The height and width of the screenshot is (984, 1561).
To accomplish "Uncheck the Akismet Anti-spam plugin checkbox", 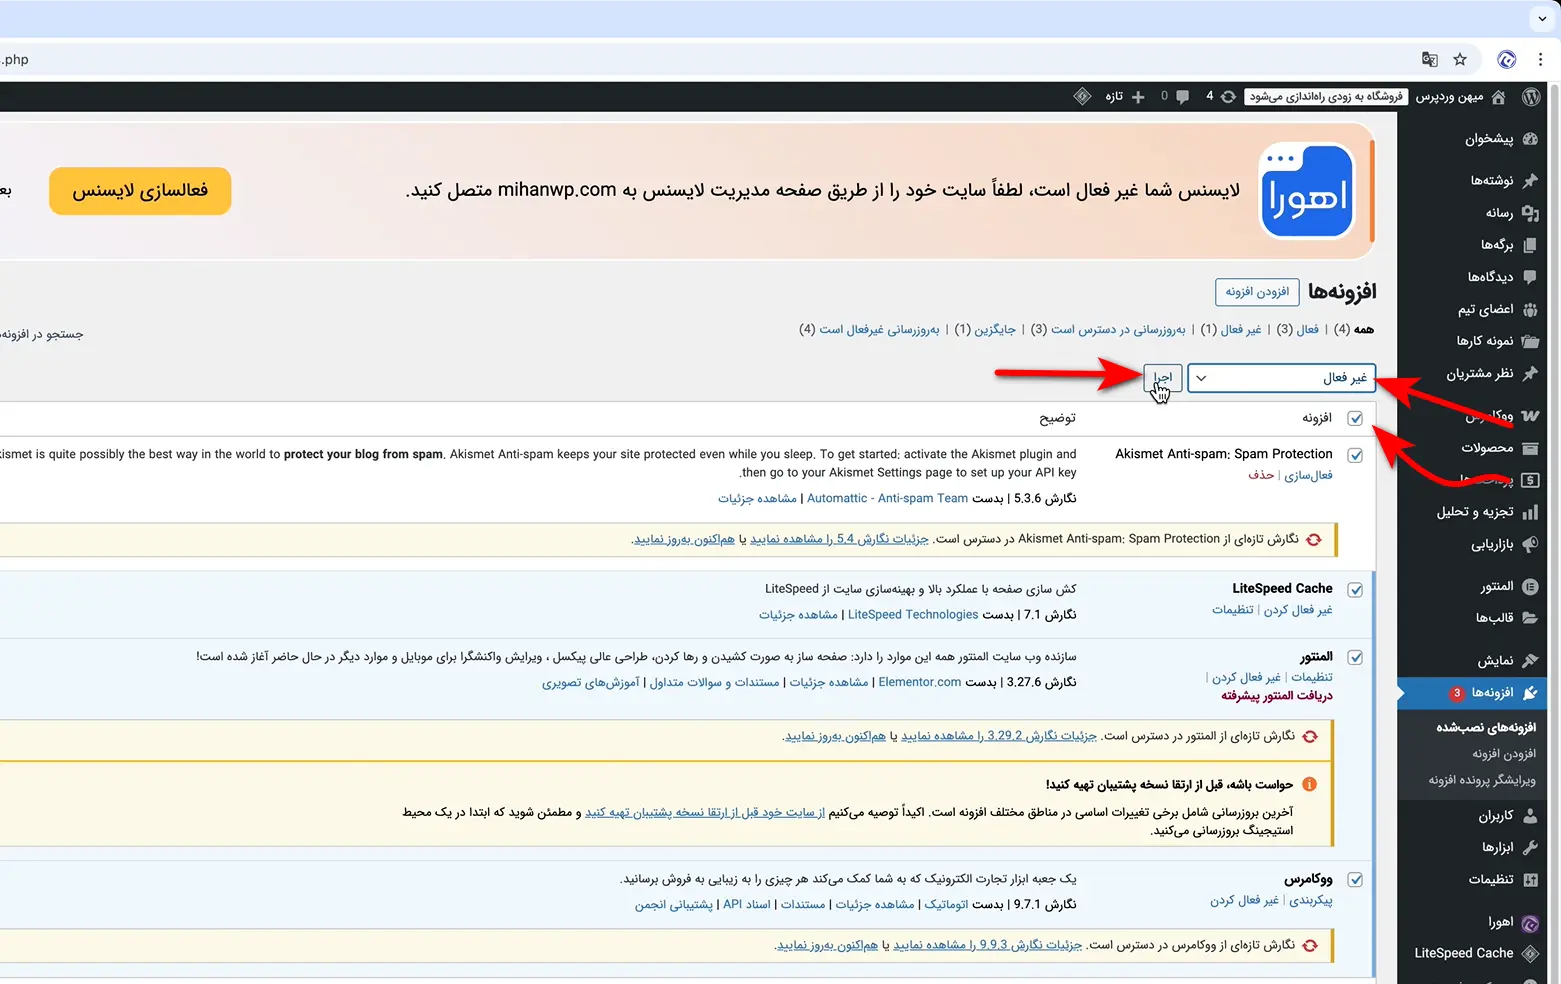I will tap(1355, 455).
